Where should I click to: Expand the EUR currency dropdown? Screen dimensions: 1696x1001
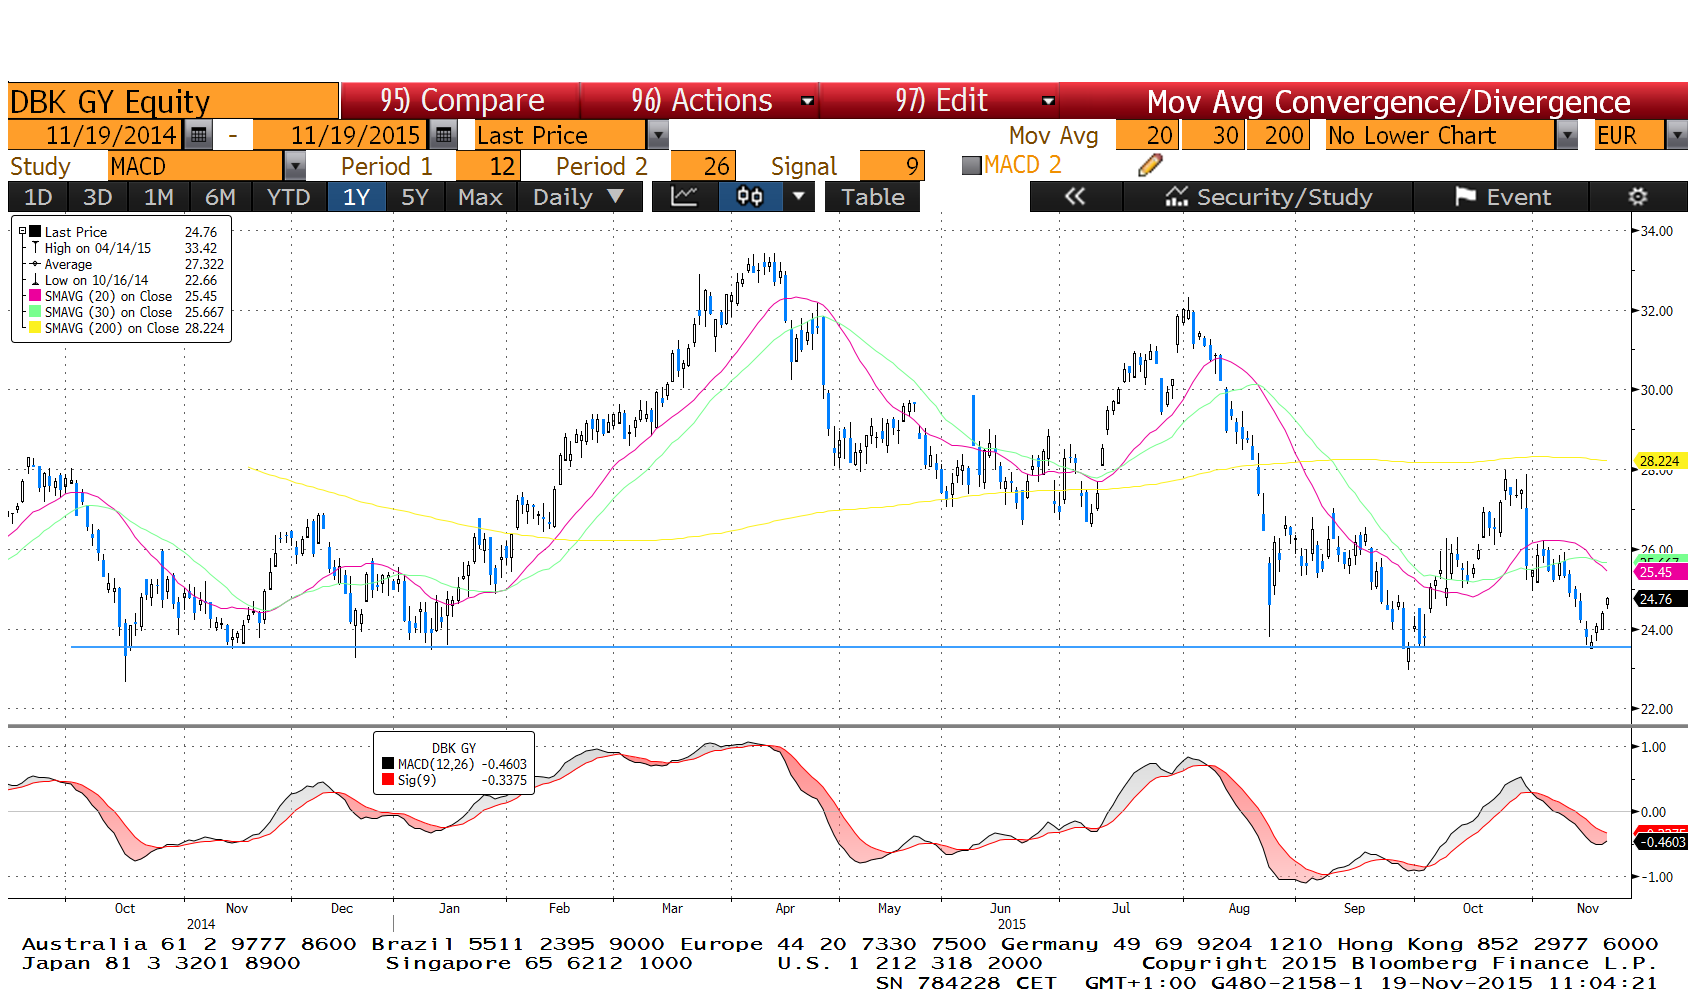(1677, 135)
